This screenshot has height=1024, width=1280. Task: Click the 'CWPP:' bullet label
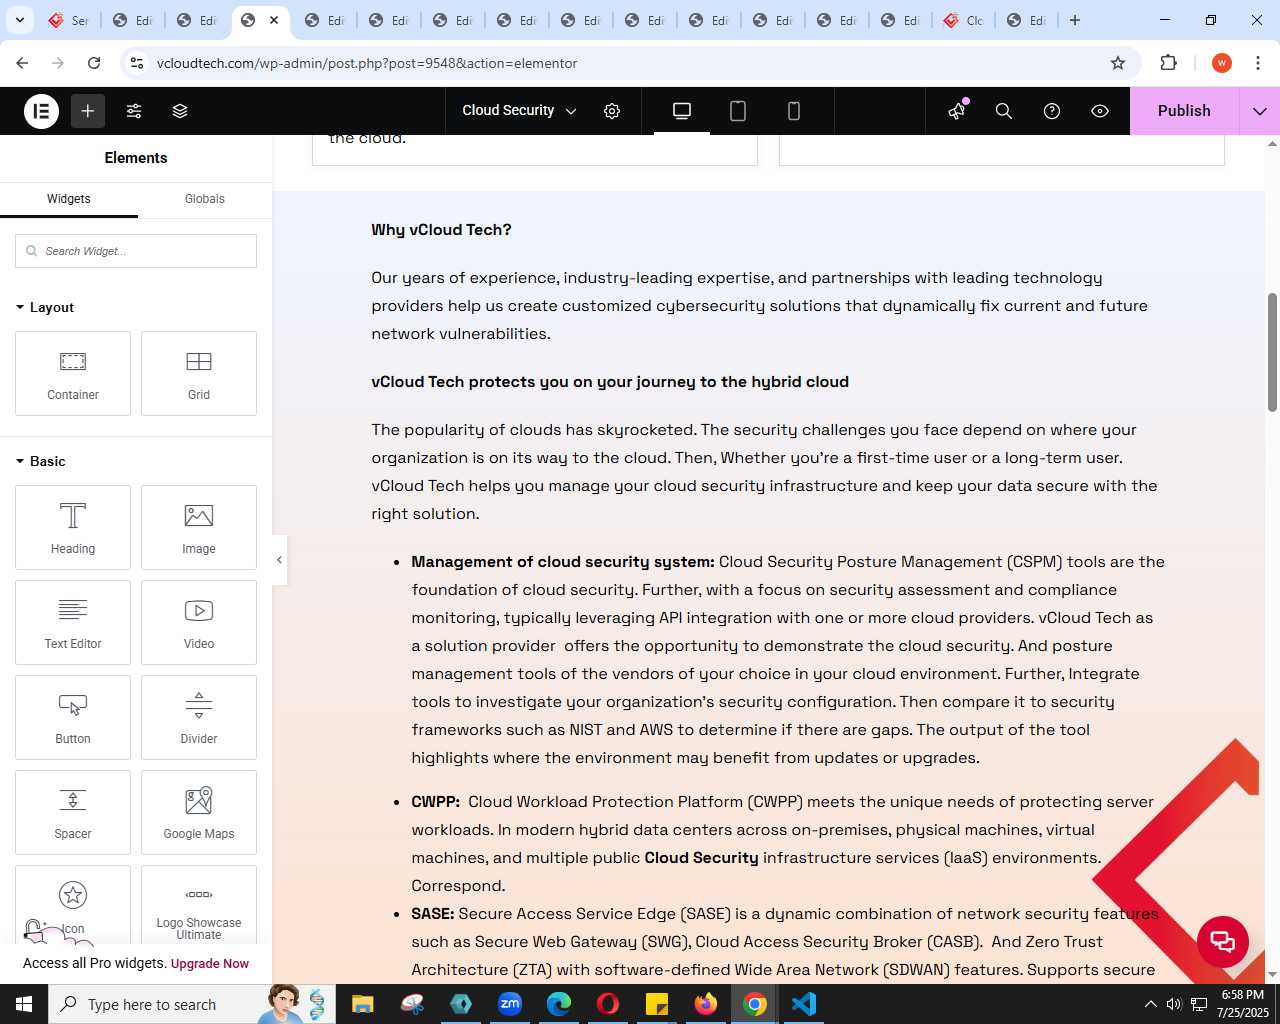pyautogui.click(x=435, y=802)
